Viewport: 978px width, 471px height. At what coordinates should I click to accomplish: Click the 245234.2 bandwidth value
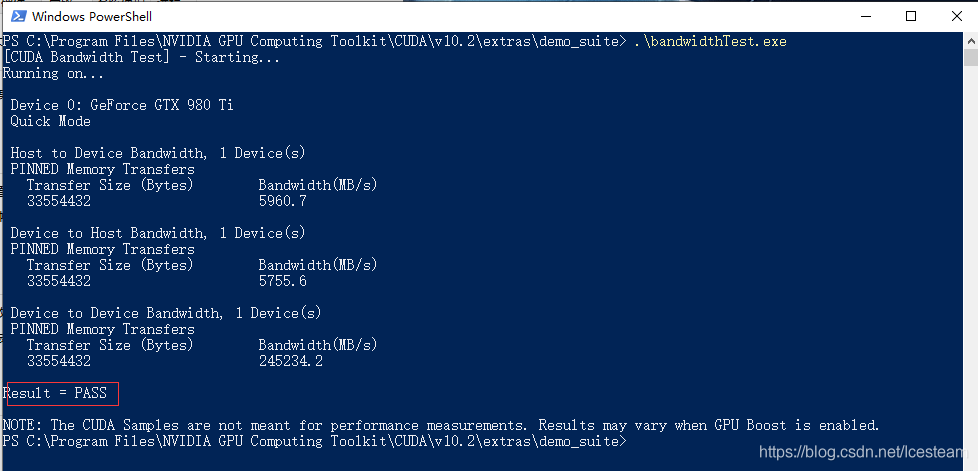click(x=290, y=361)
